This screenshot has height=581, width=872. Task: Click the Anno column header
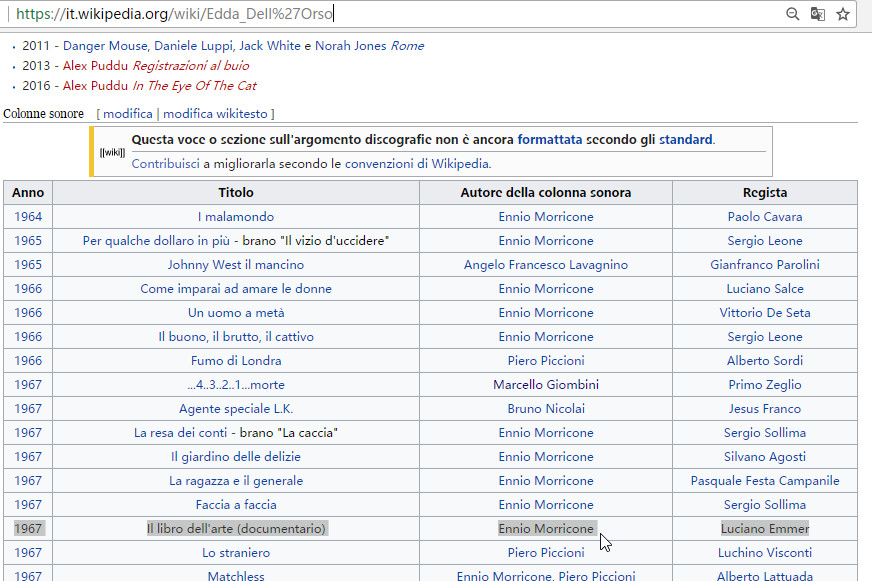point(28,192)
